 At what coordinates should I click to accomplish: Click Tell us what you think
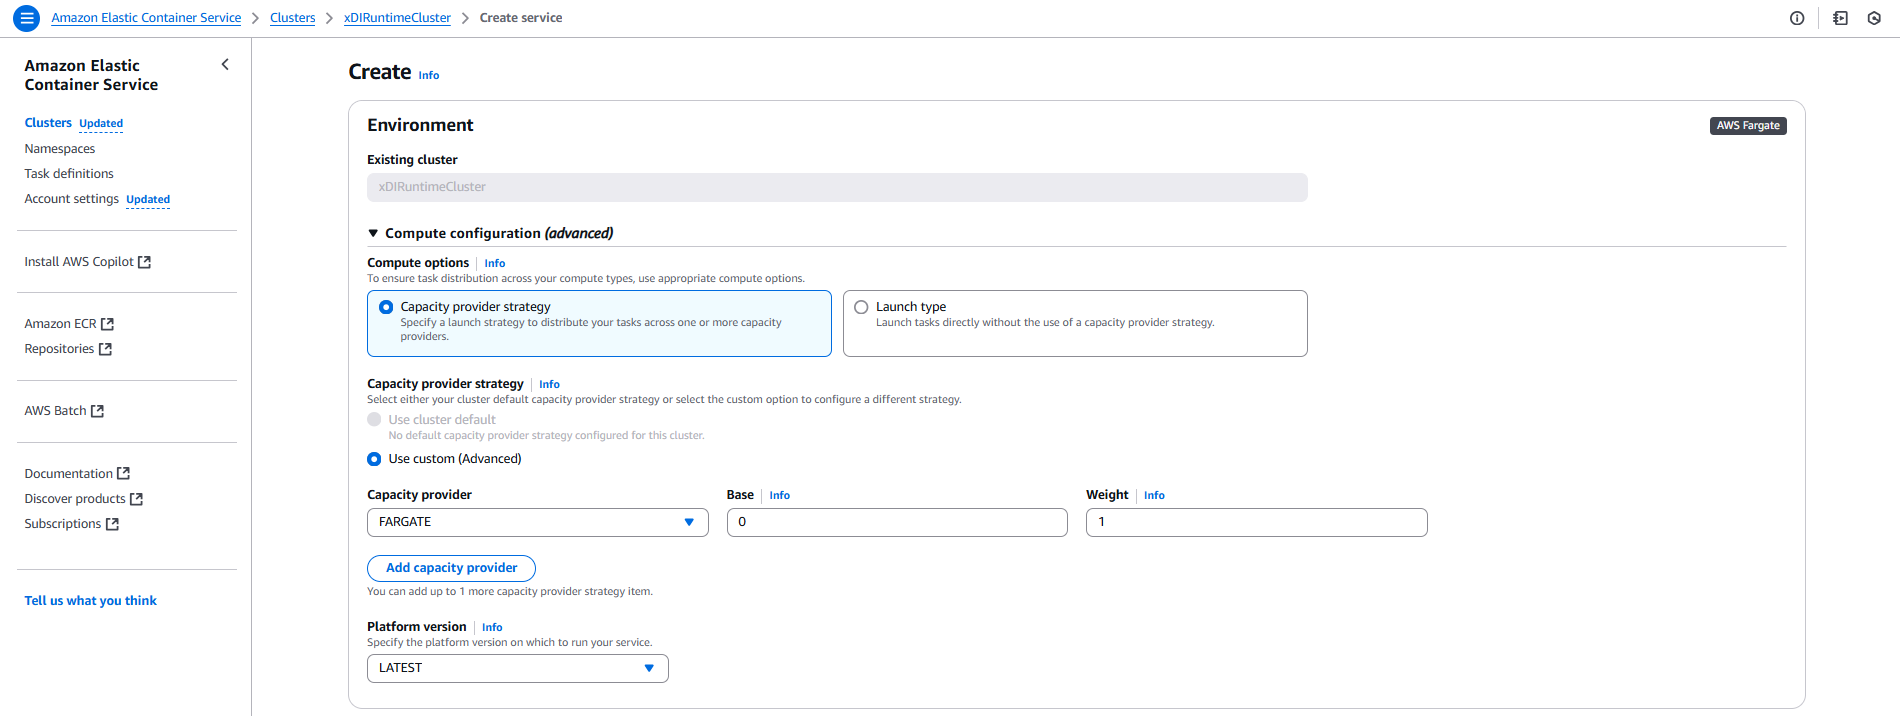point(90,601)
